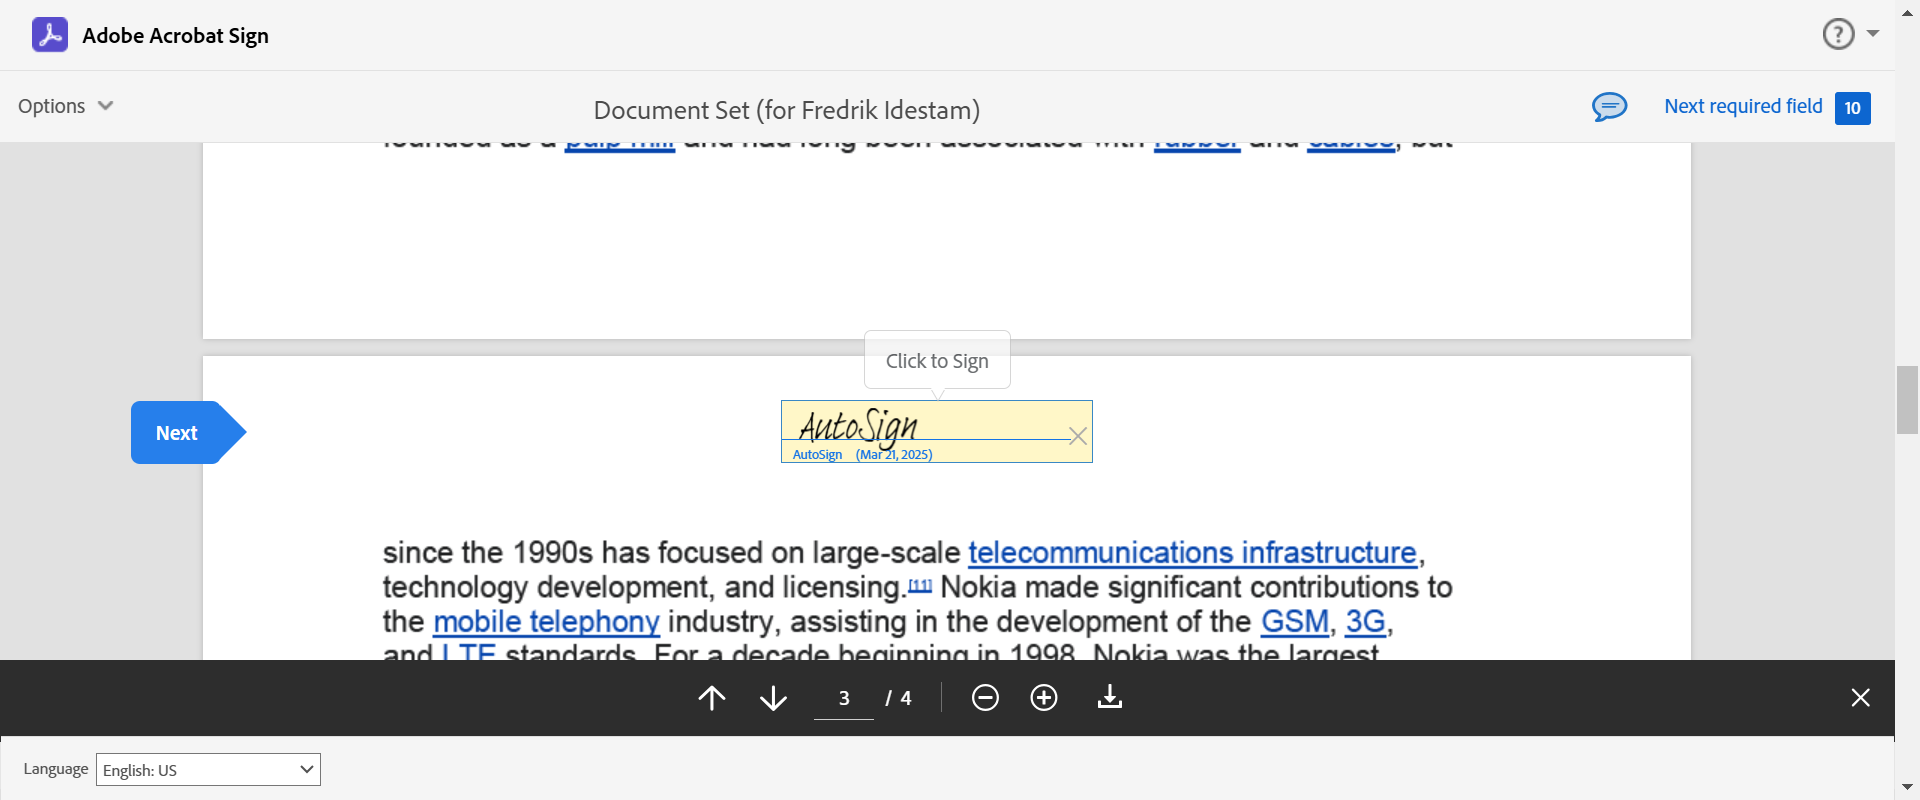This screenshot has width=1920, height=800.
Task: Open the comment message bubble
Action: 1609,106
